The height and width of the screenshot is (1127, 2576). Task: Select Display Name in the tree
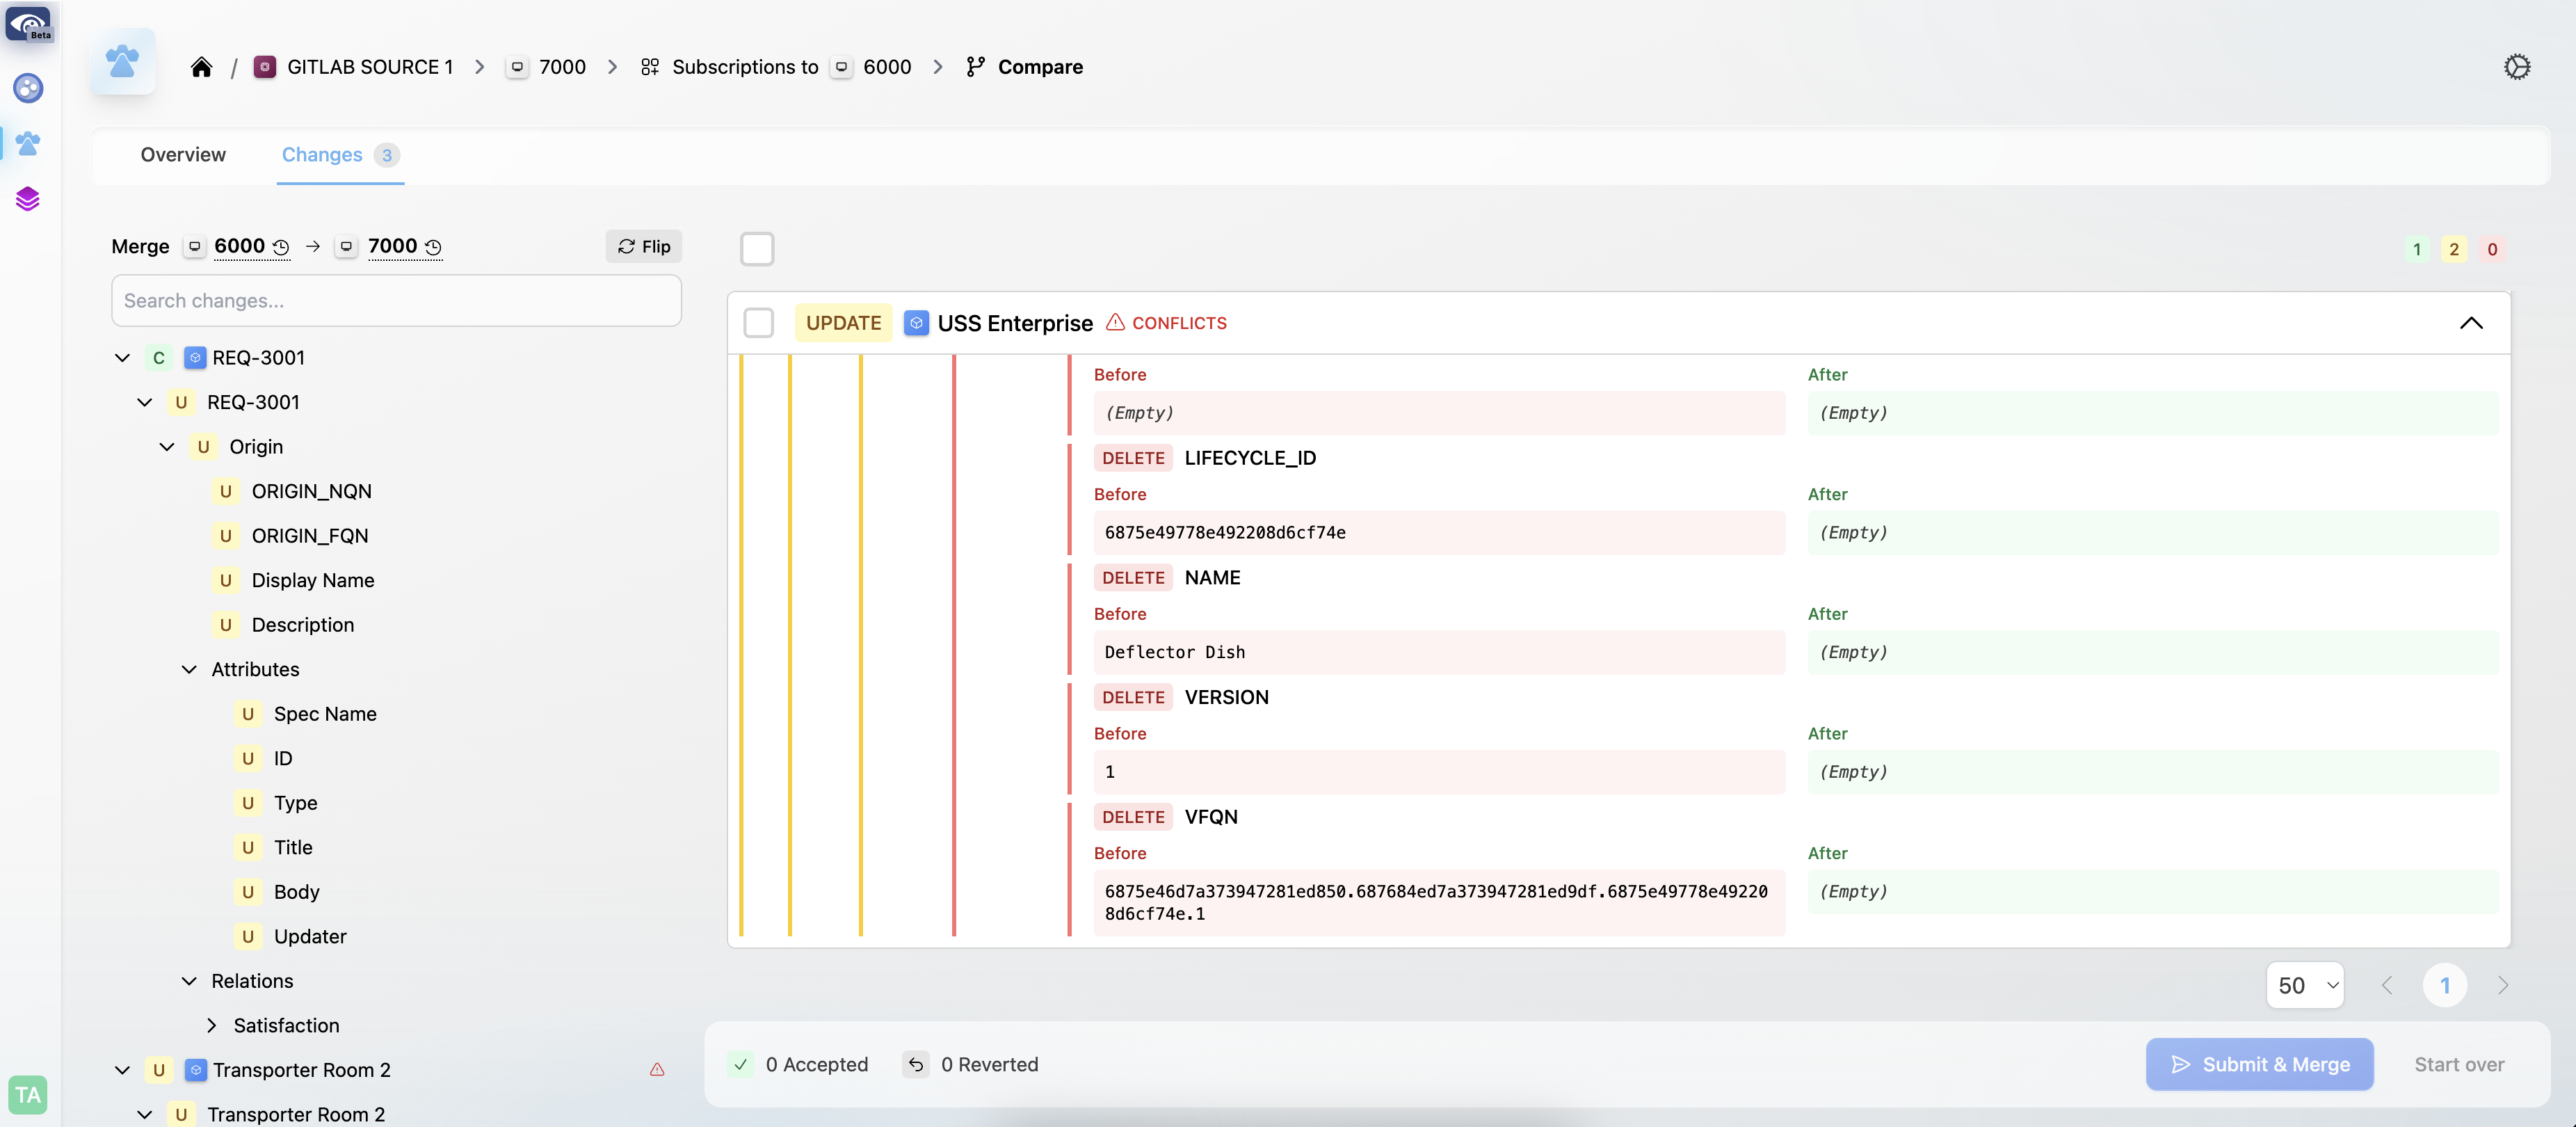[313, 581]
